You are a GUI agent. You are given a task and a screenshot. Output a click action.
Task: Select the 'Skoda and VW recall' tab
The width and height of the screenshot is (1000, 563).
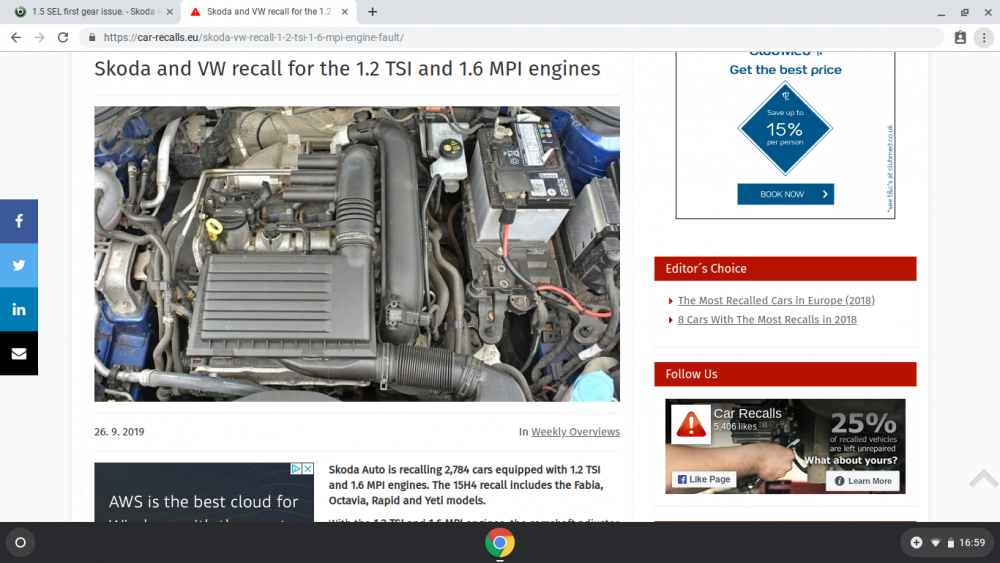[268, 11]
